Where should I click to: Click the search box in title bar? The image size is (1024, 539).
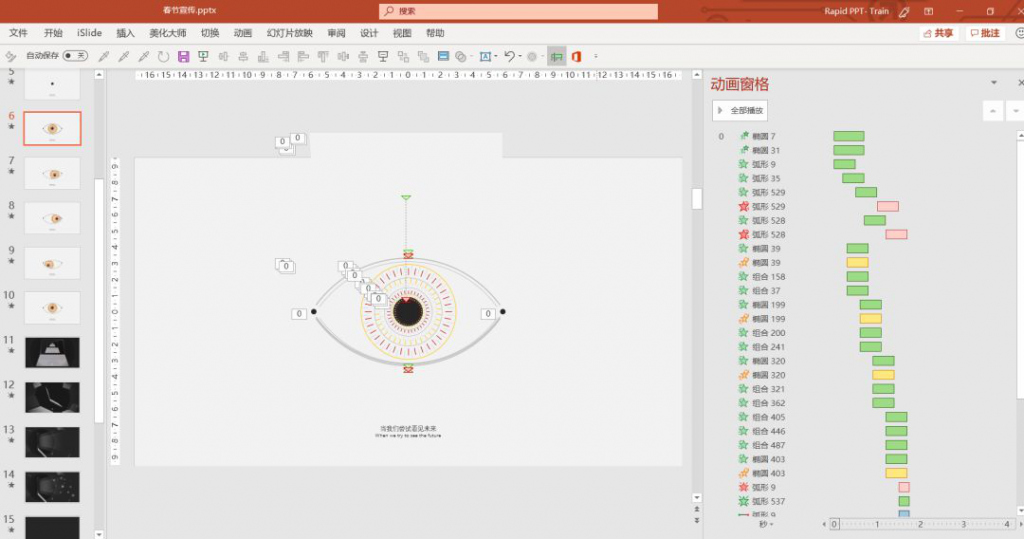click(x=519, y=11)
